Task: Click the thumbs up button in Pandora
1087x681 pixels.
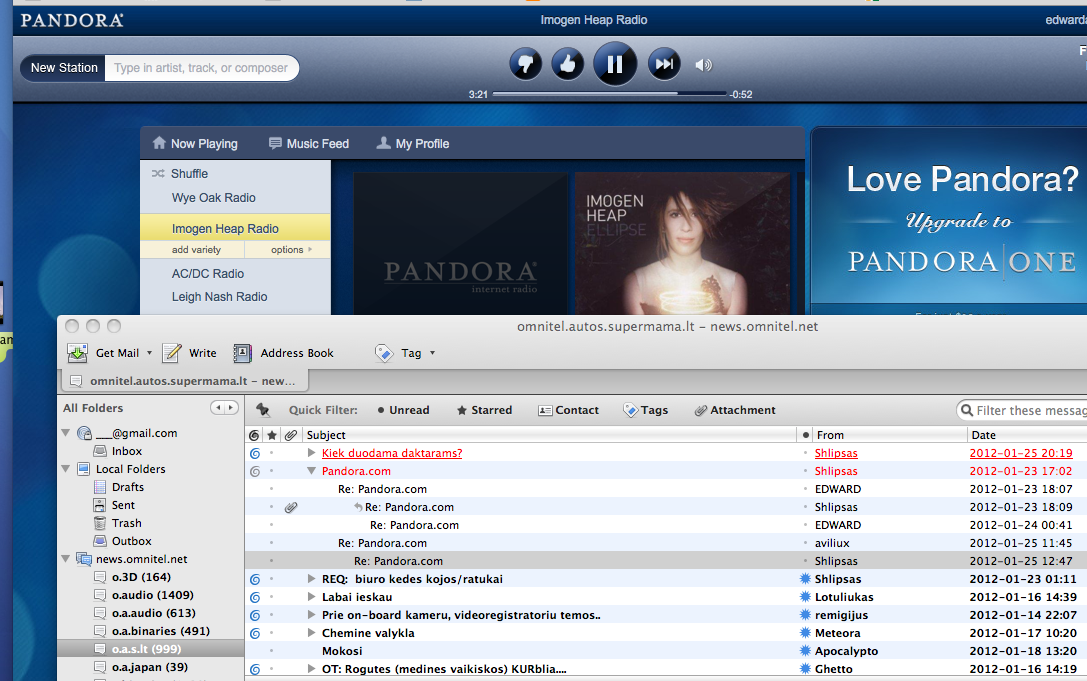Action: point(567,65)
